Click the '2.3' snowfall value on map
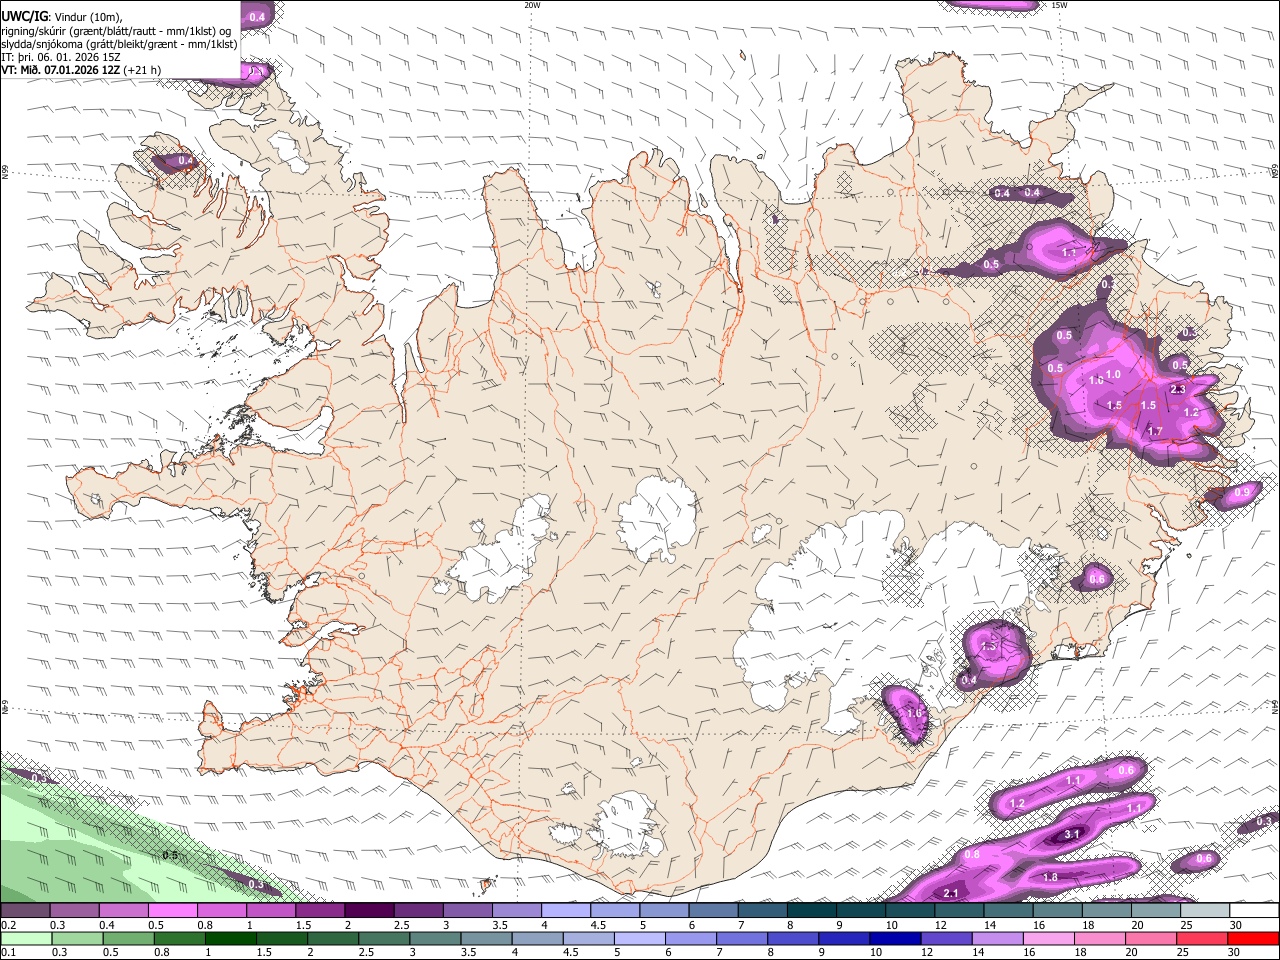Viewport: 1280px width, 960px height. 1177,390
